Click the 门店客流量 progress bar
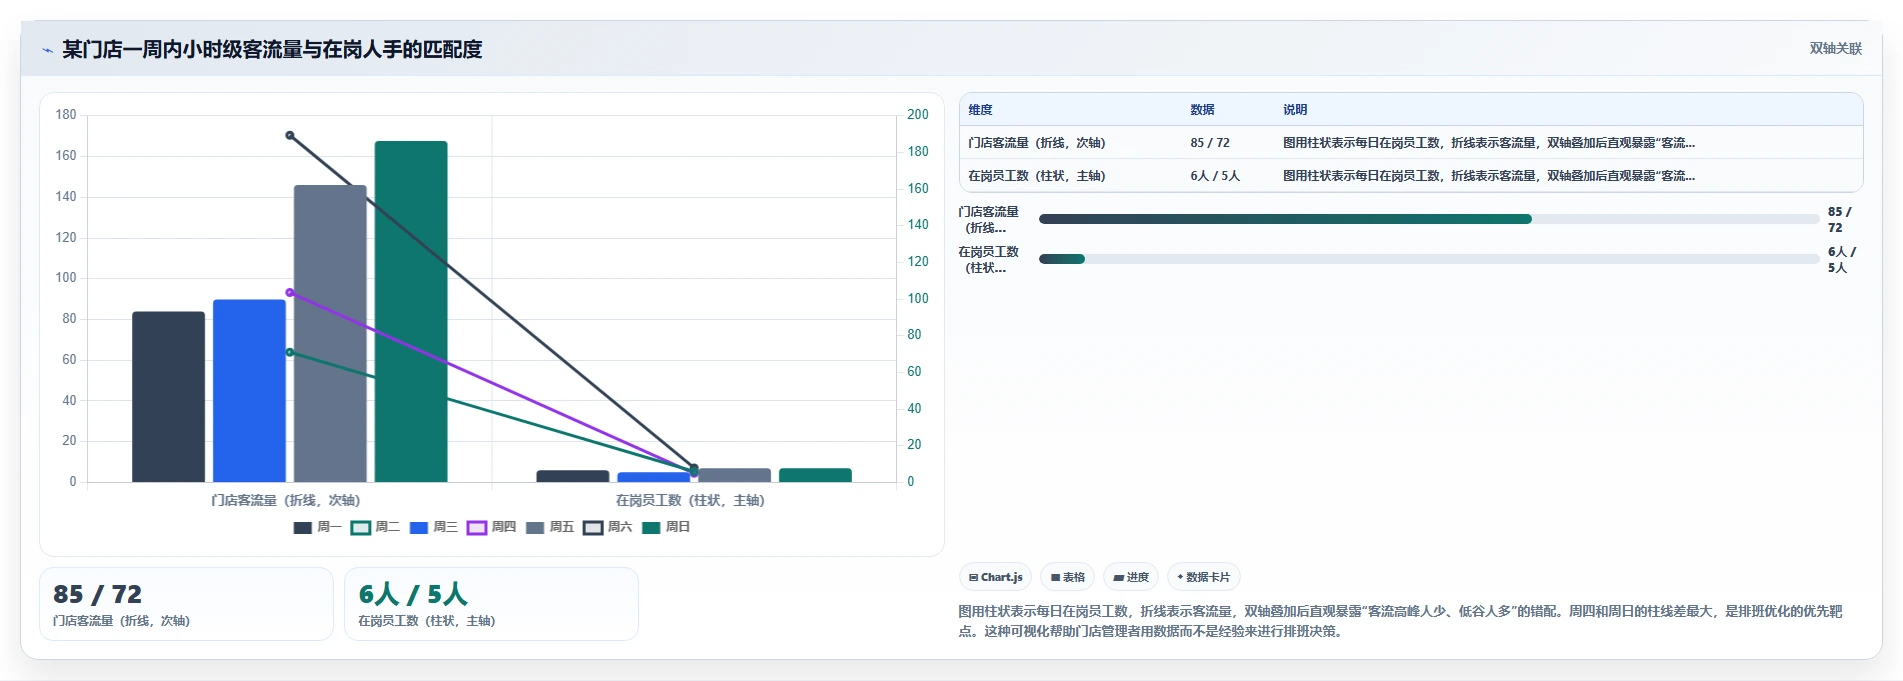This screenshot has height=681, width=1903. point(1429,219)
